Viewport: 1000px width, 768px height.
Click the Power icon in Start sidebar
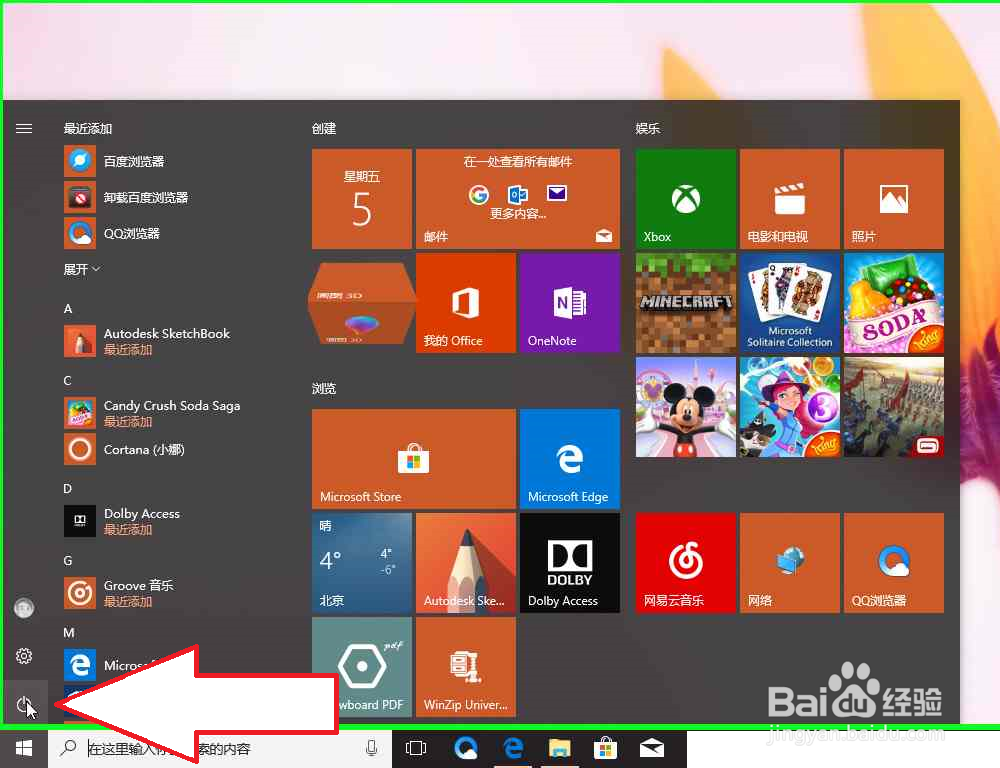[x=24, y=704]
